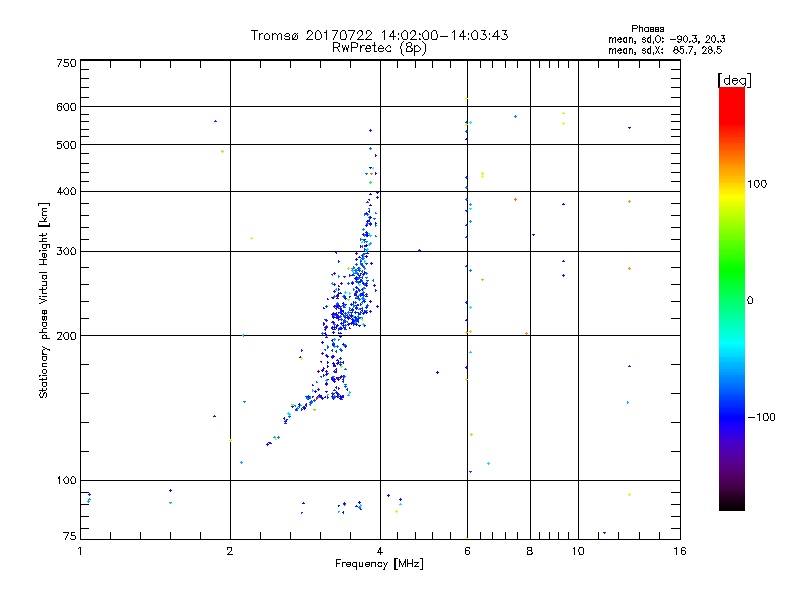Click the x-axis tick label '8'
The width and height of the screenshot is (800, 600).
click(x=530, y=551)
